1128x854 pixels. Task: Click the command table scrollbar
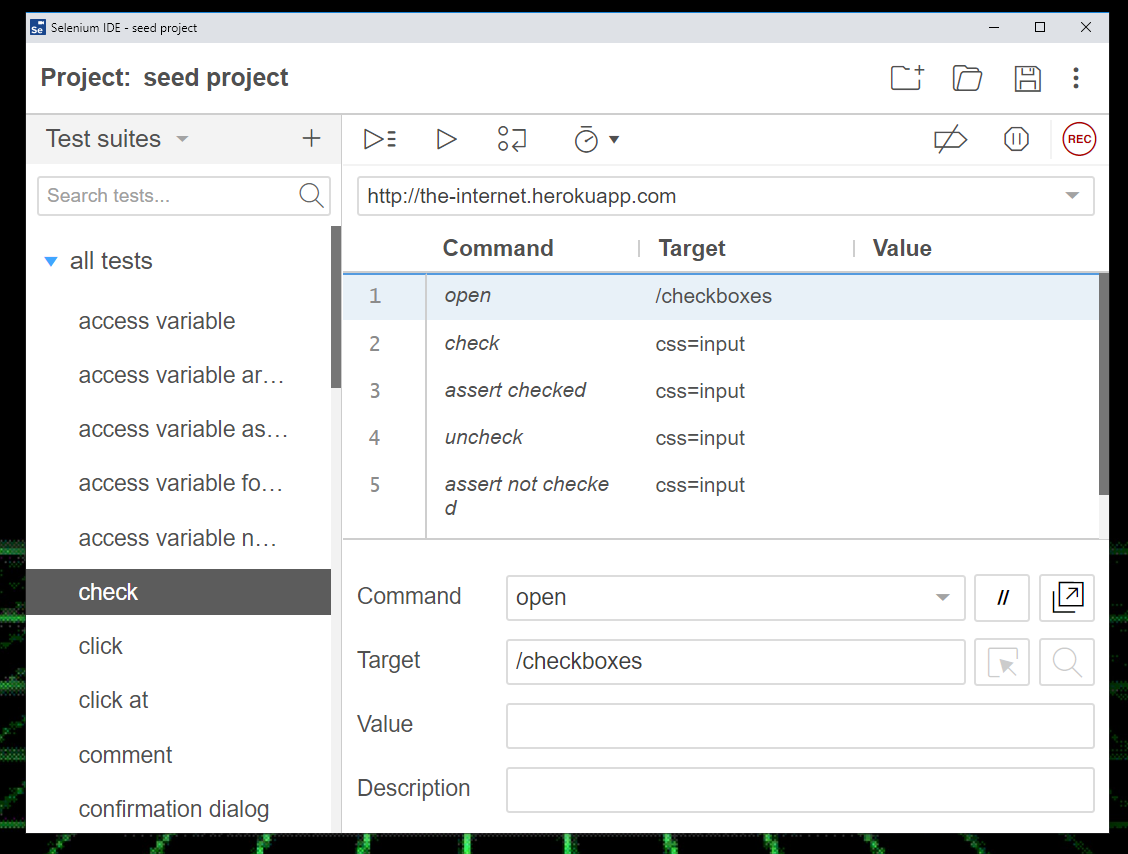coord(1104,384)
